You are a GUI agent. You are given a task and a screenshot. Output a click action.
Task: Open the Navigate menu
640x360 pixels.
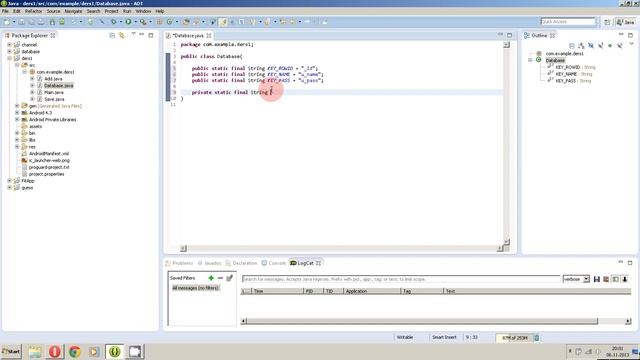pyautogui.click(x=73, y=11)
